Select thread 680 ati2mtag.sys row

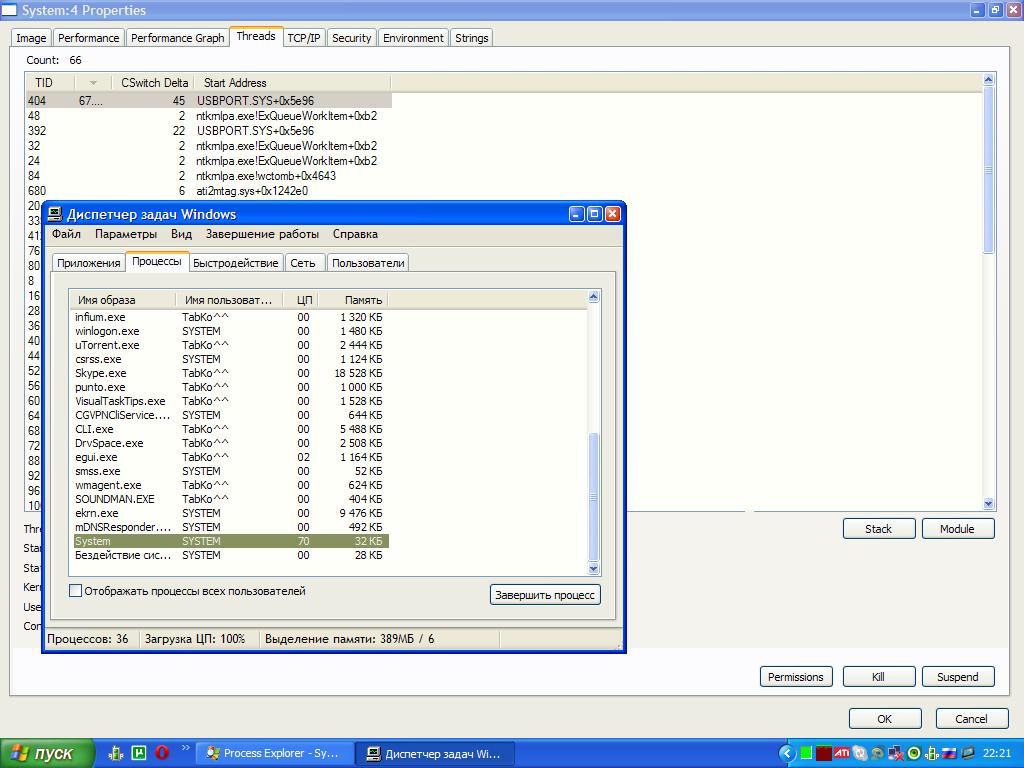tap(208, 191)
